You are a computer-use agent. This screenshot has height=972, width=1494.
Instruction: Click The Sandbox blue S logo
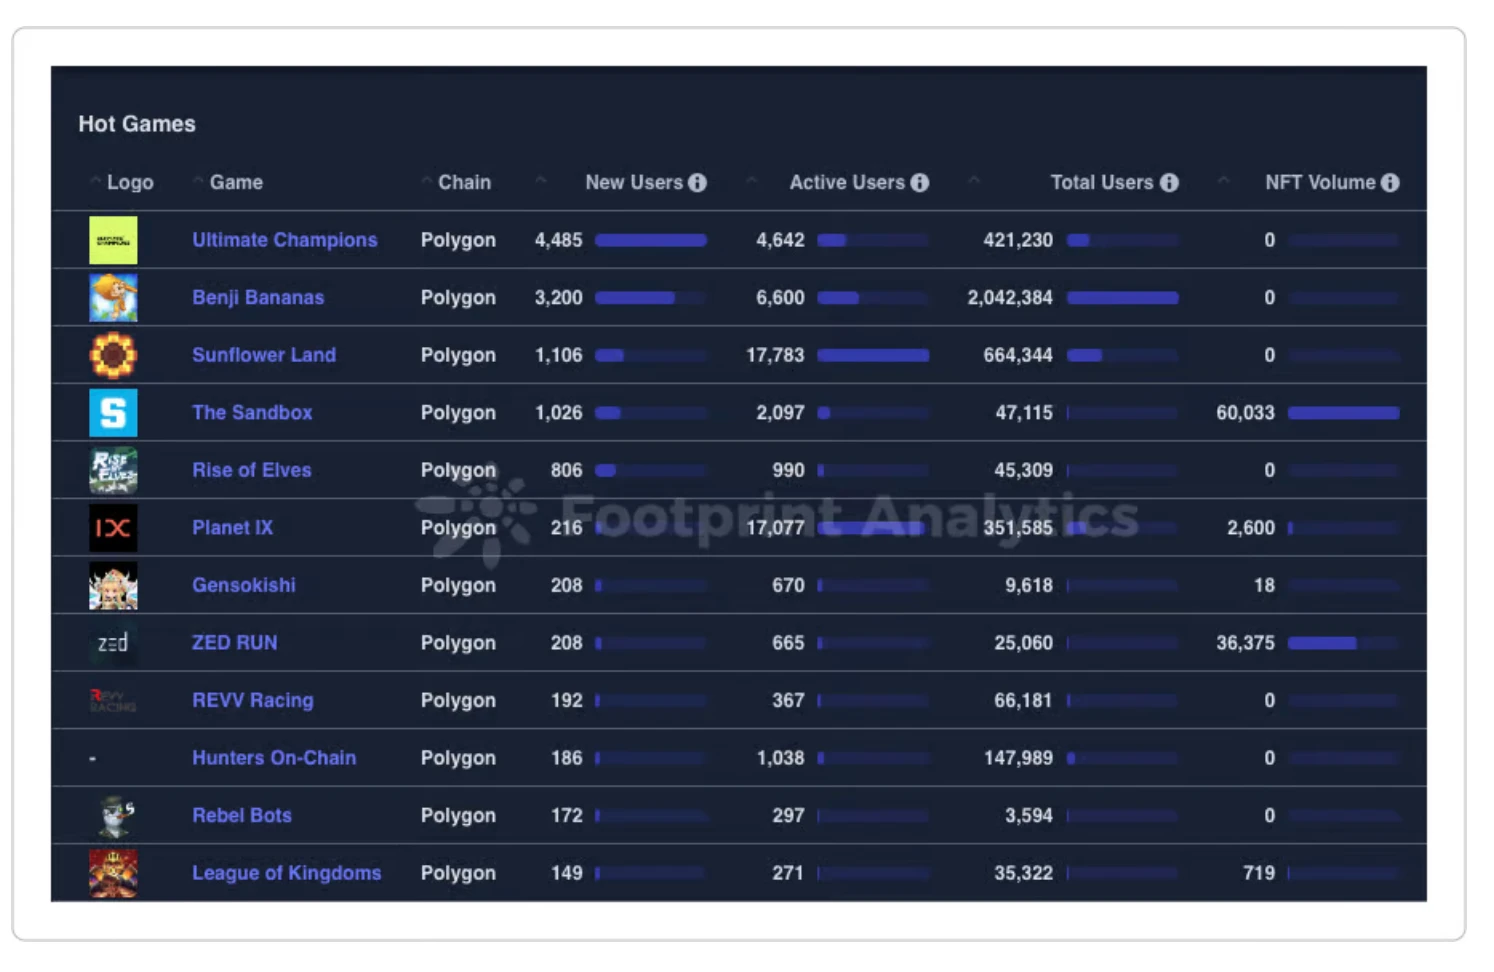coord(113,413)
